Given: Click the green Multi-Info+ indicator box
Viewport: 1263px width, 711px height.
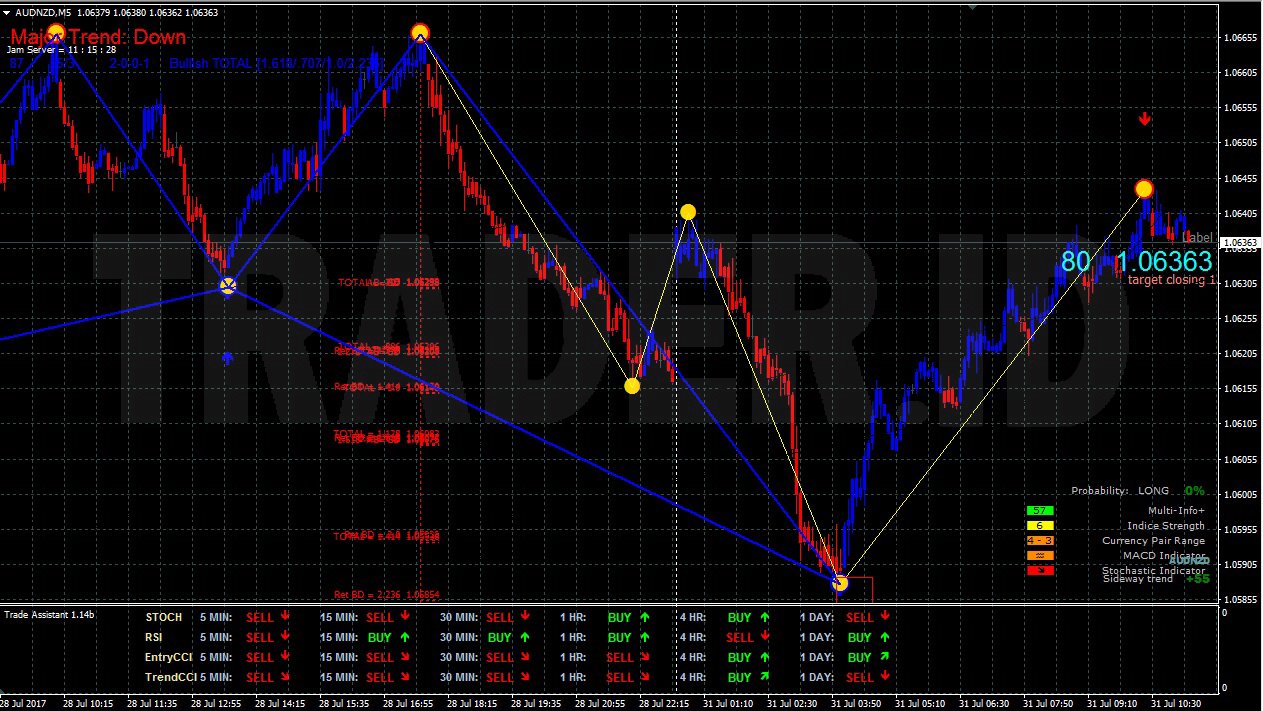Looking at the screenshot, I should 1038,510.
